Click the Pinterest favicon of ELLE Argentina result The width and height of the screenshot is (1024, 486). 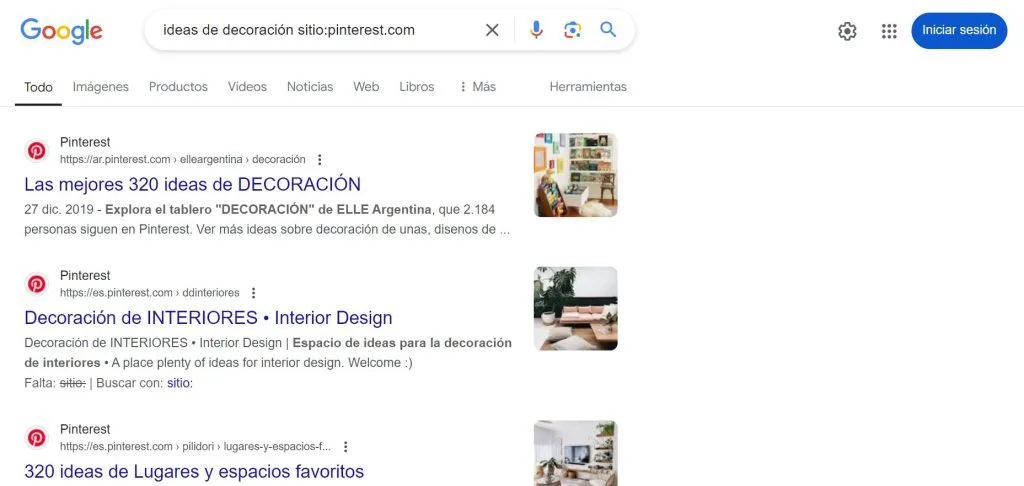coord(37,151)
